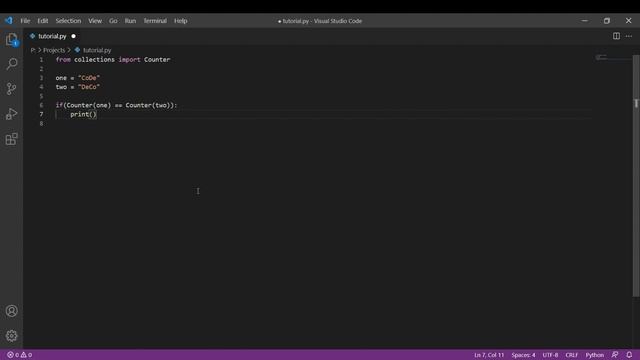Open the Explorer view in activity bar
The height and width of the screenshot is (360, 640).
(12, 40)
